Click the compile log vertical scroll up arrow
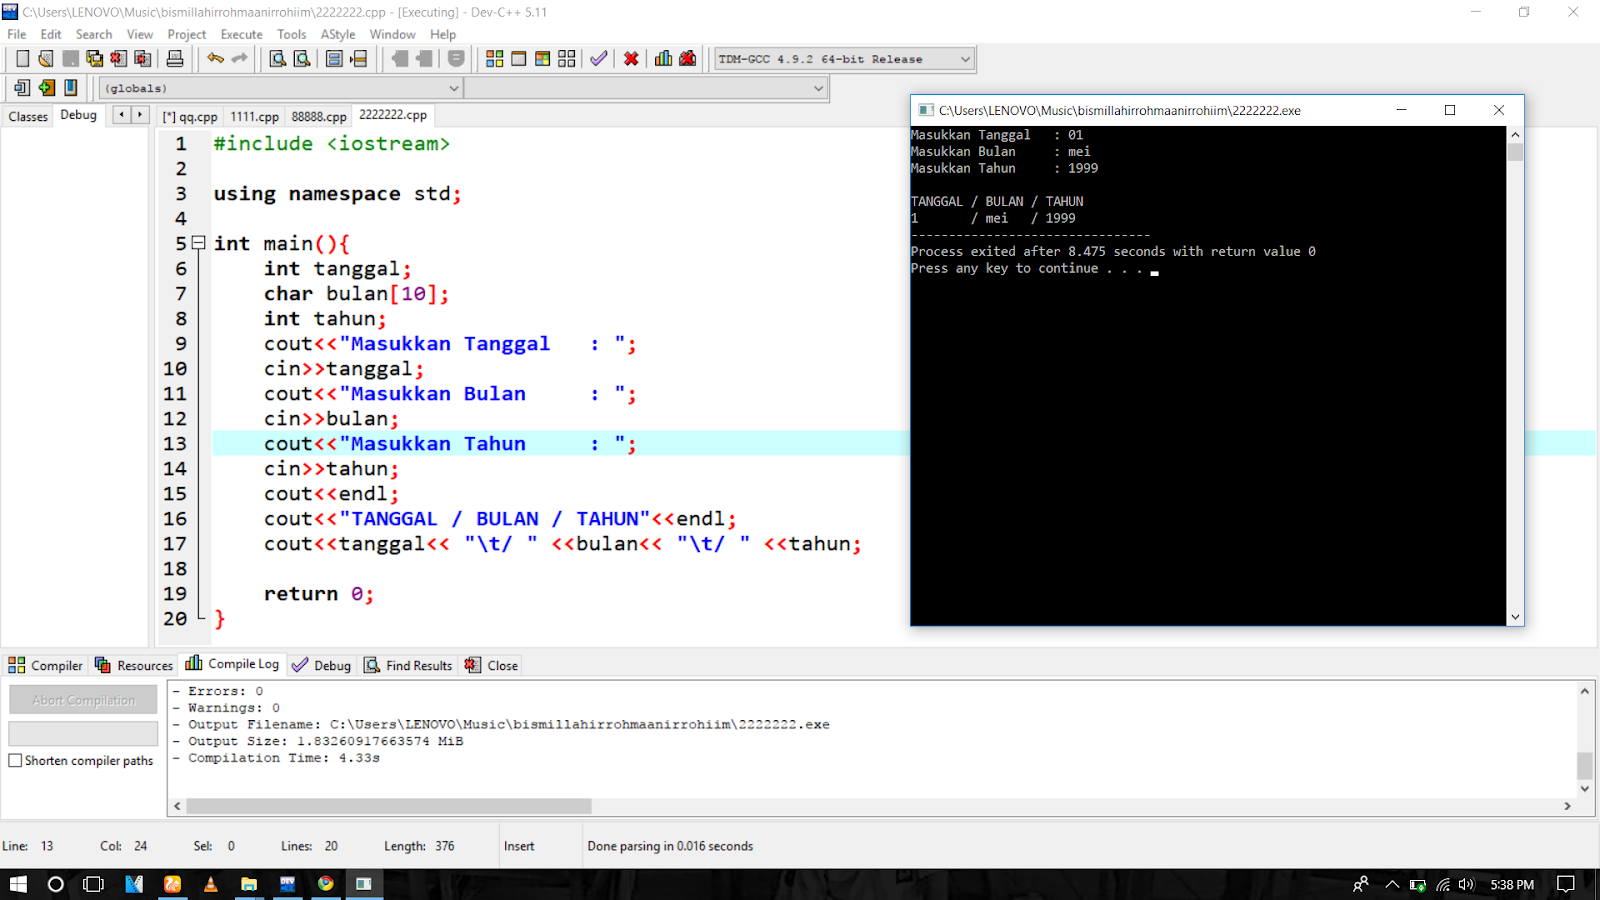Screen dimensions: 1600x900 click(x=1585, y=691)
